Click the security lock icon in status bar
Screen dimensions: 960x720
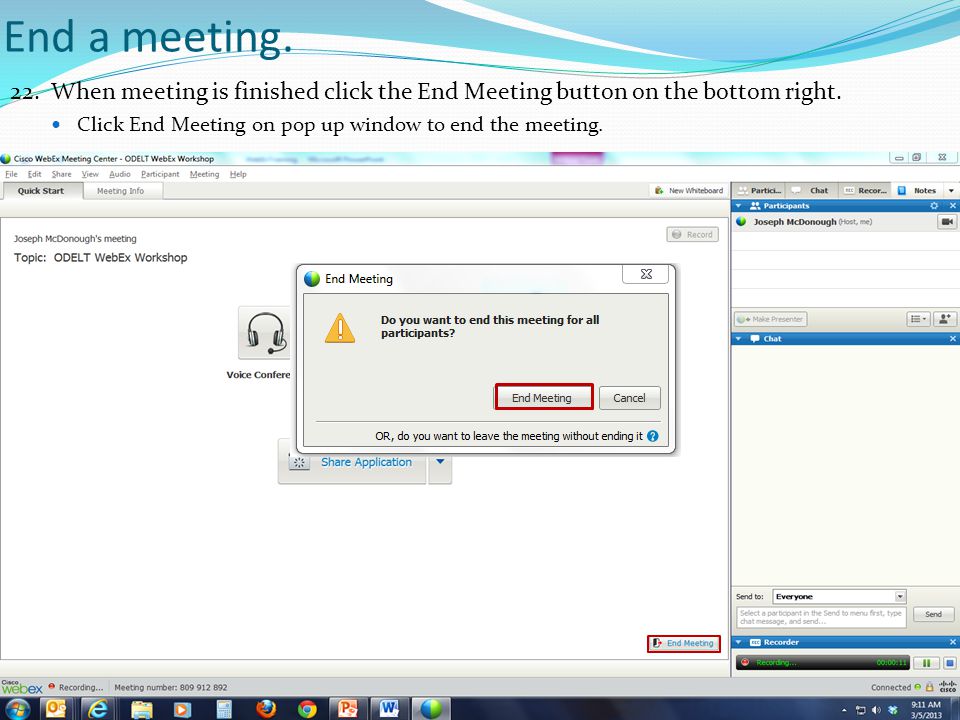929,687
